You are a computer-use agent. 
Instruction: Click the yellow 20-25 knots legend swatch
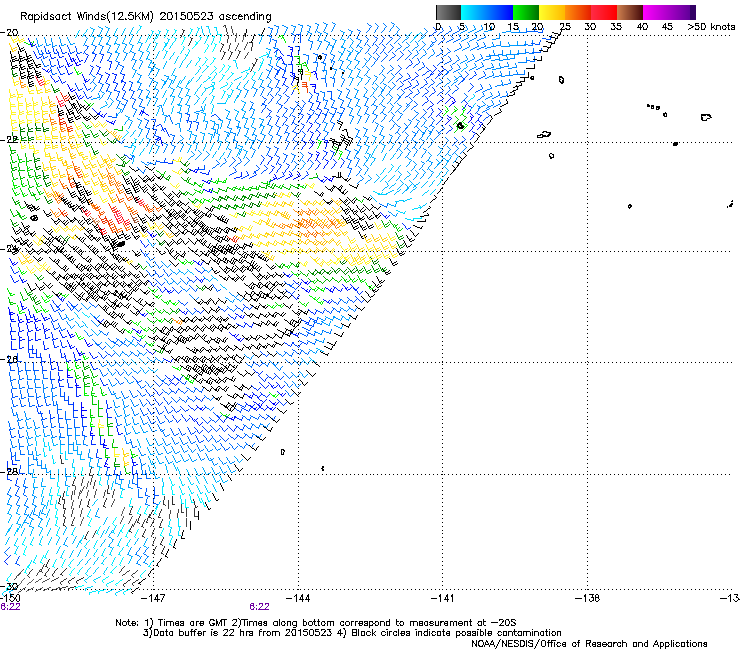pos(552,12)
